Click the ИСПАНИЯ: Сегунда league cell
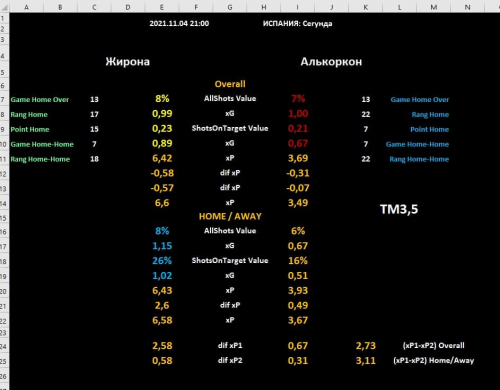Viewport: 500px width, 390px height. tap(297, 23)
